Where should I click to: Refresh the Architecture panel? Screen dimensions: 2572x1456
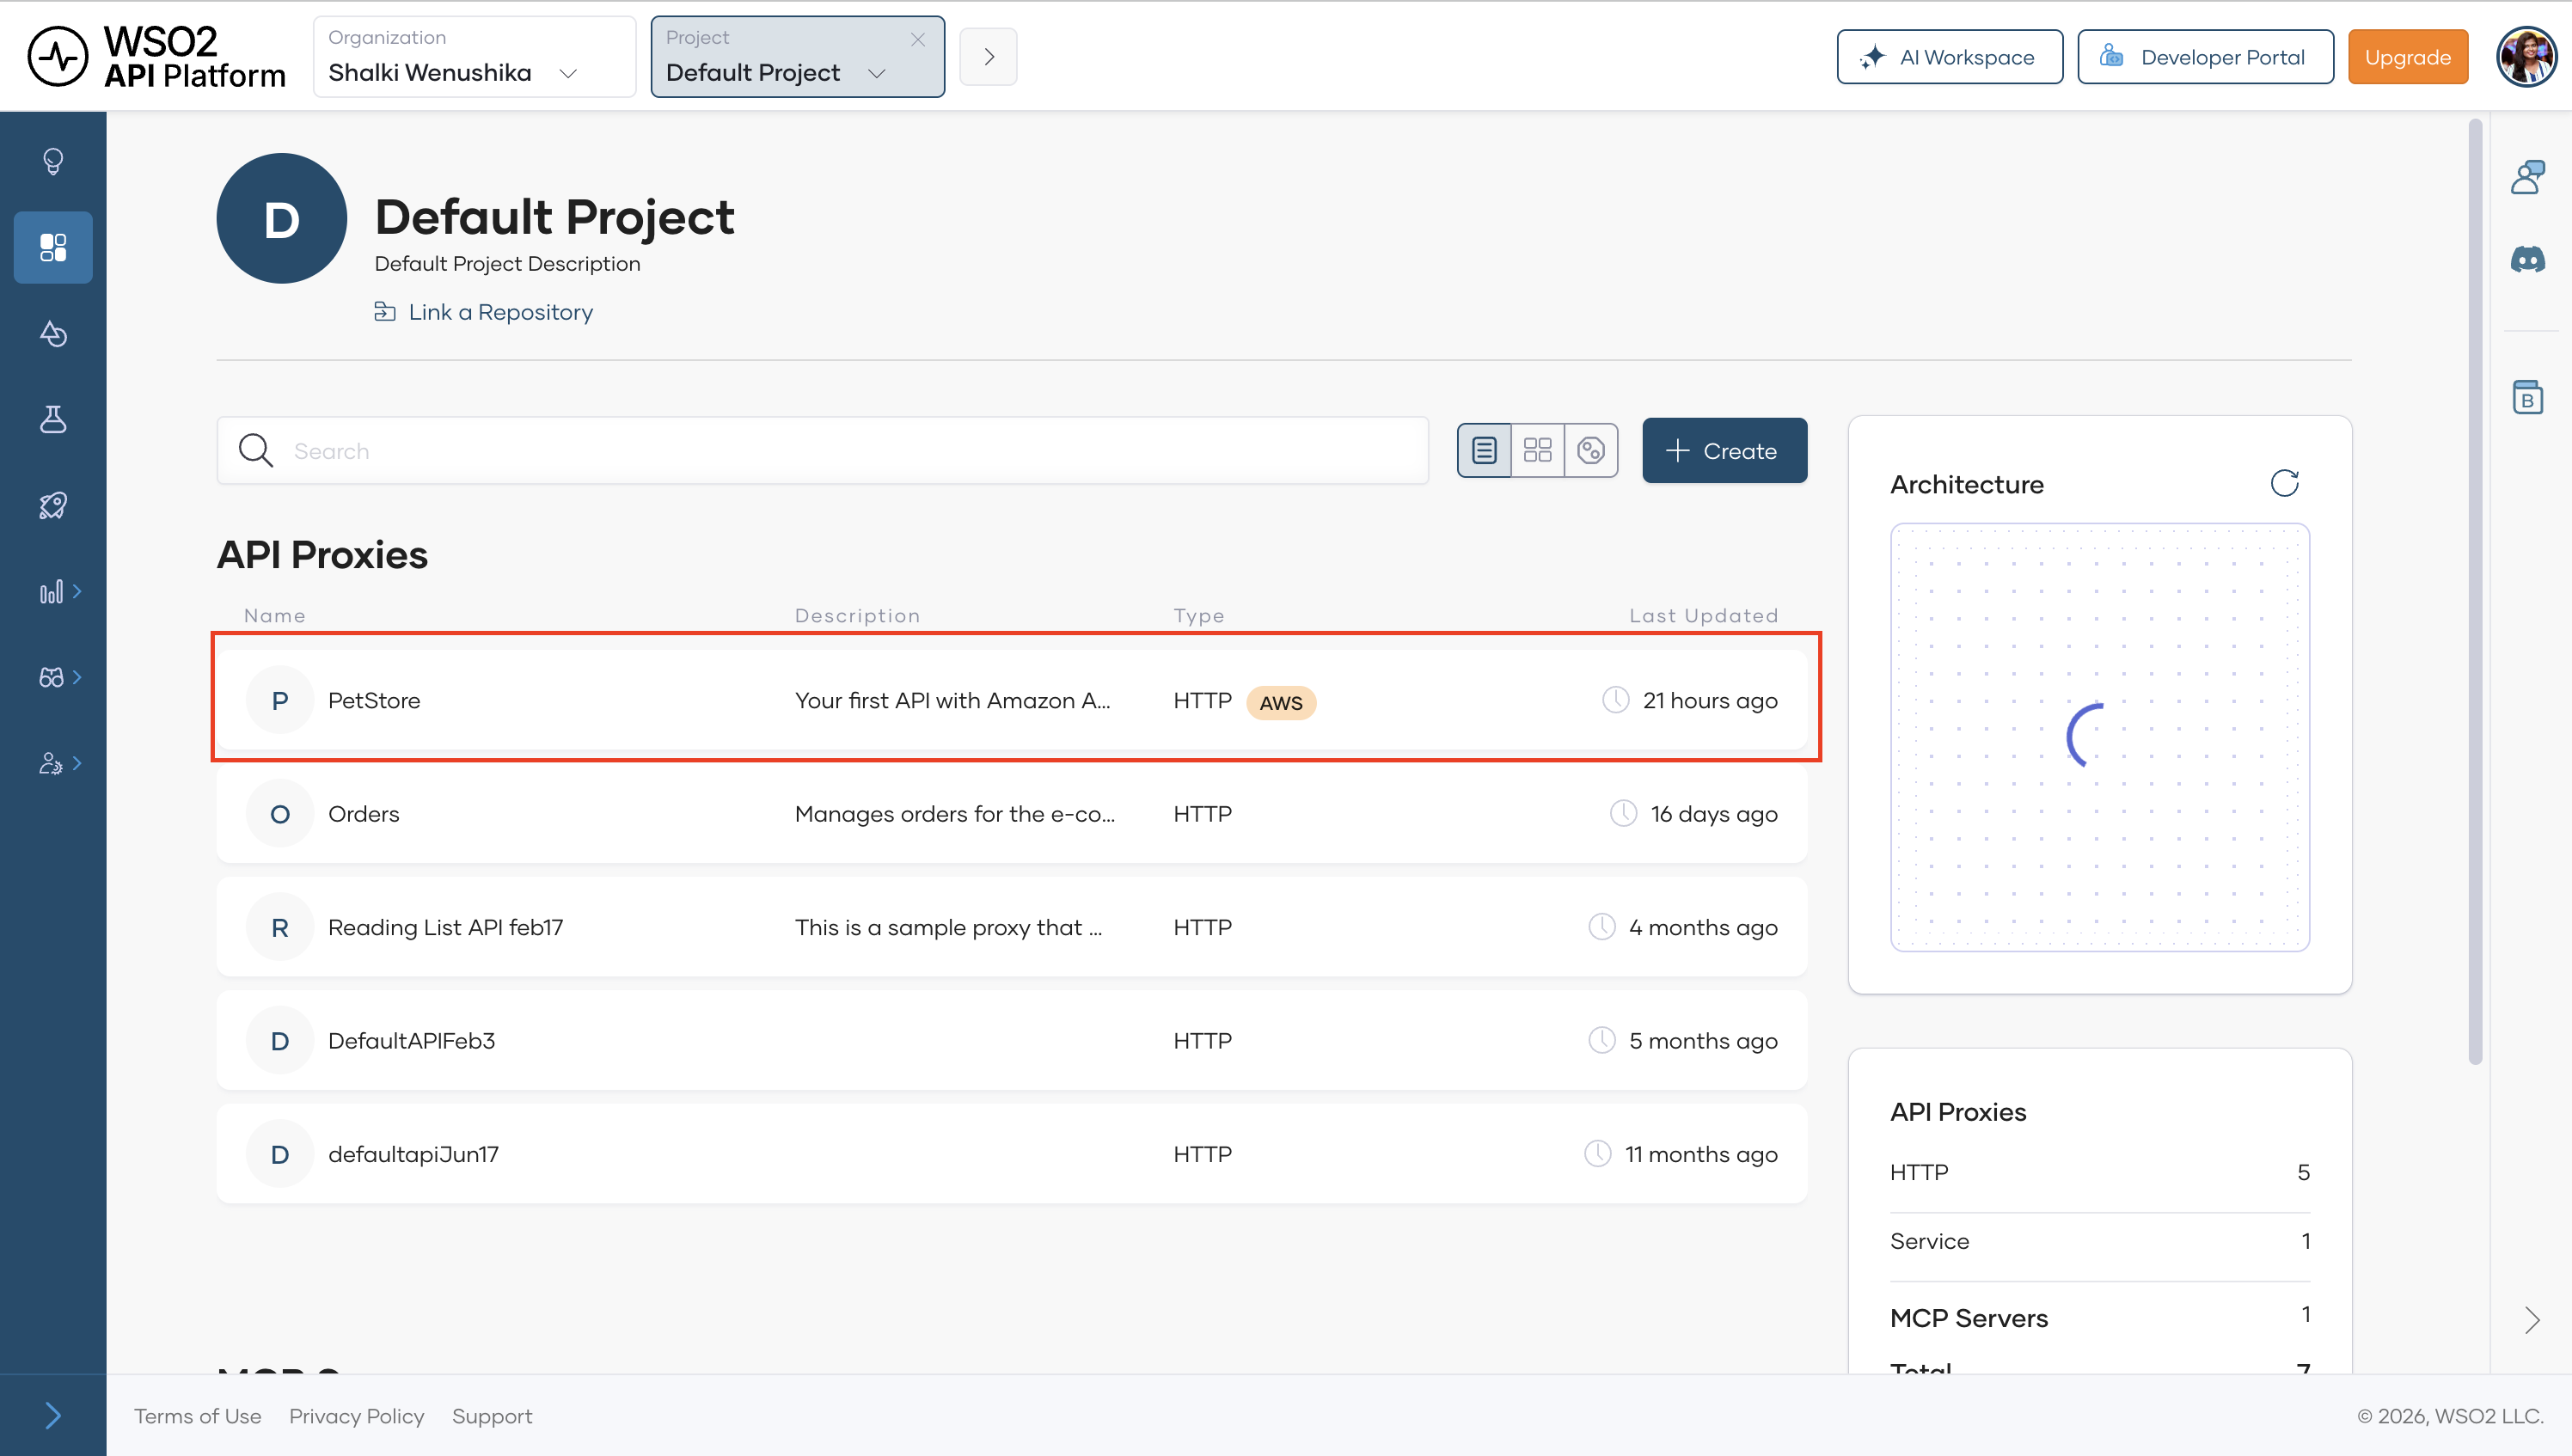(x=2284, y=484)
